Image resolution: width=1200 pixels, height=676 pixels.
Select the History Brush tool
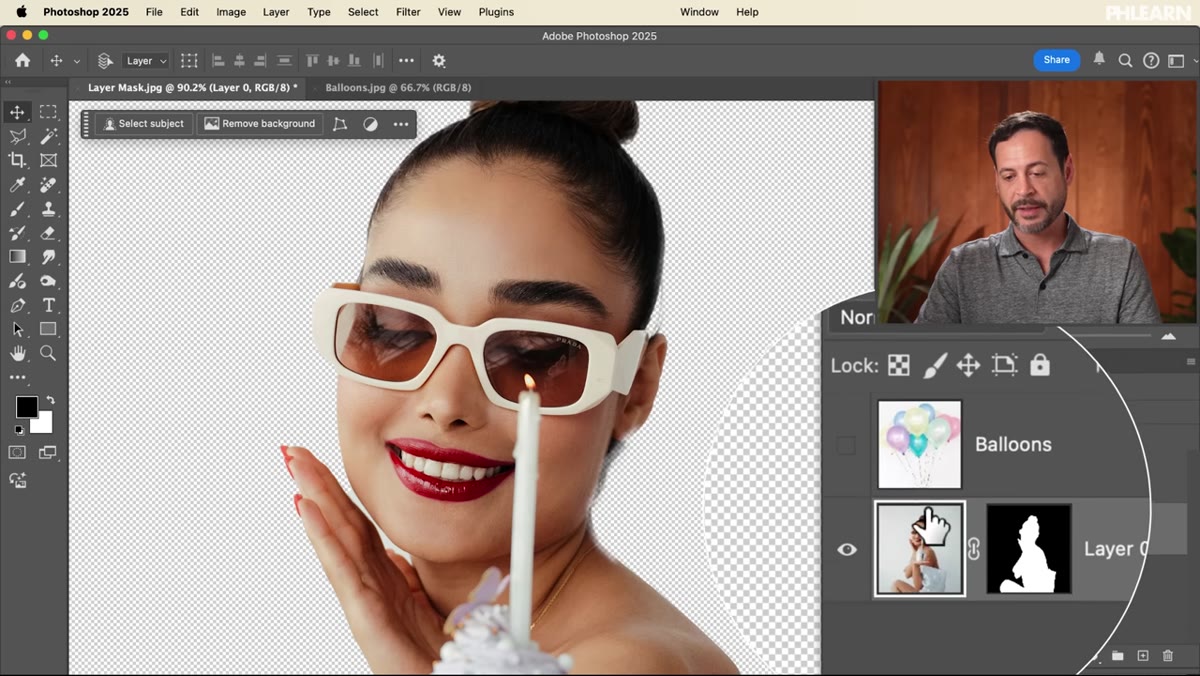tap(17, 233)
